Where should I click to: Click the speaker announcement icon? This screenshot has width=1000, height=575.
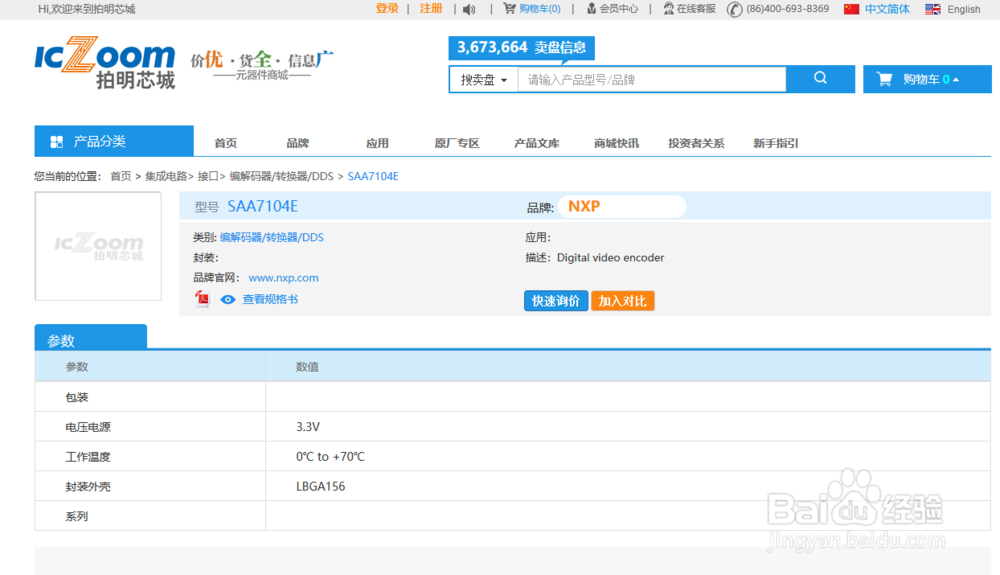(469, 9)
